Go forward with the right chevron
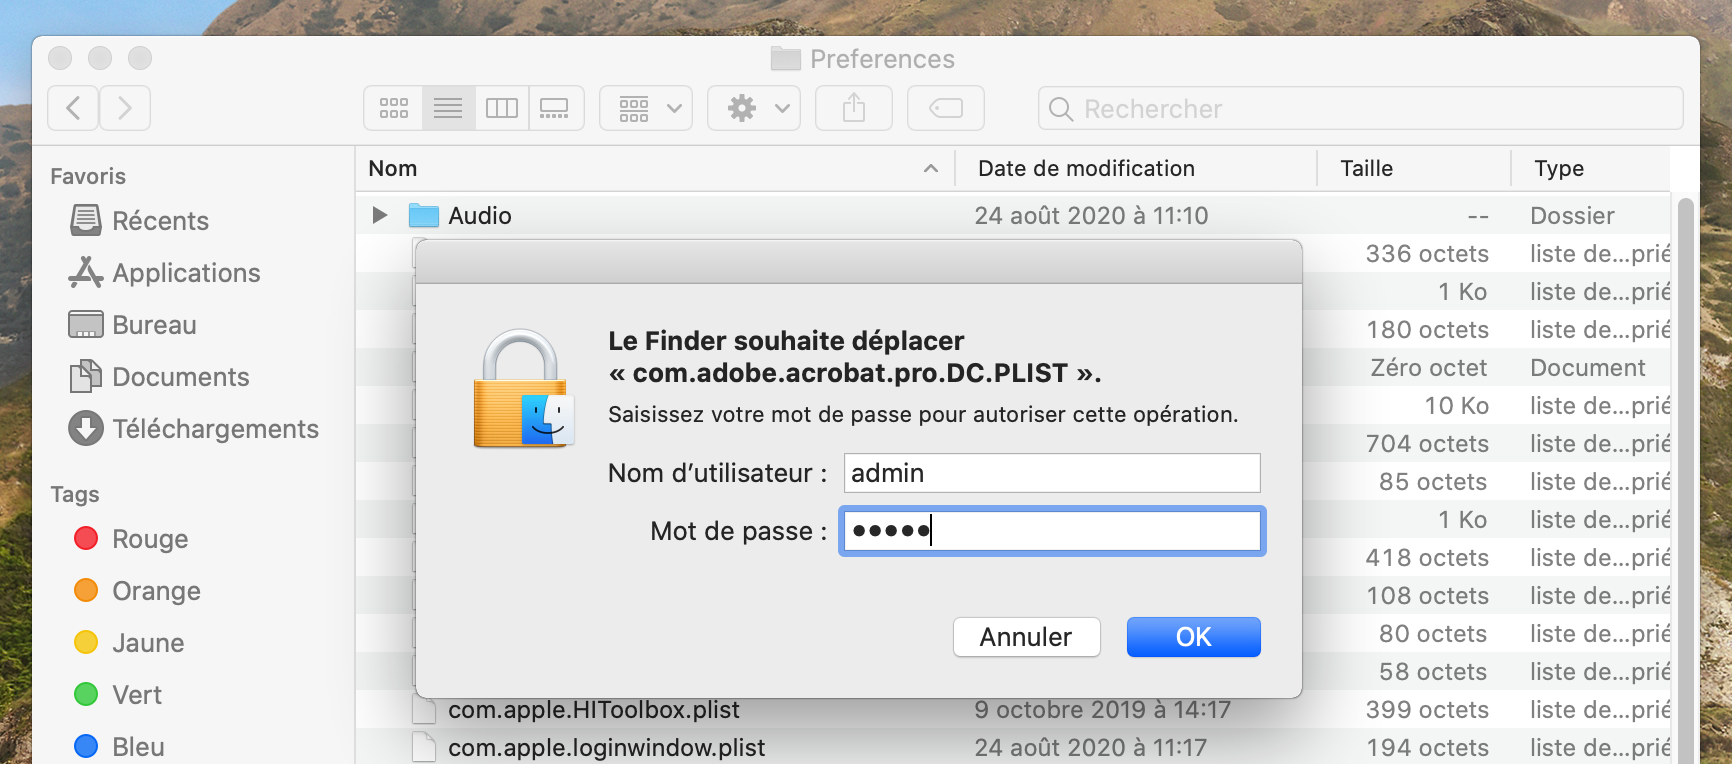1732x764 pixels. pos(125,108)
